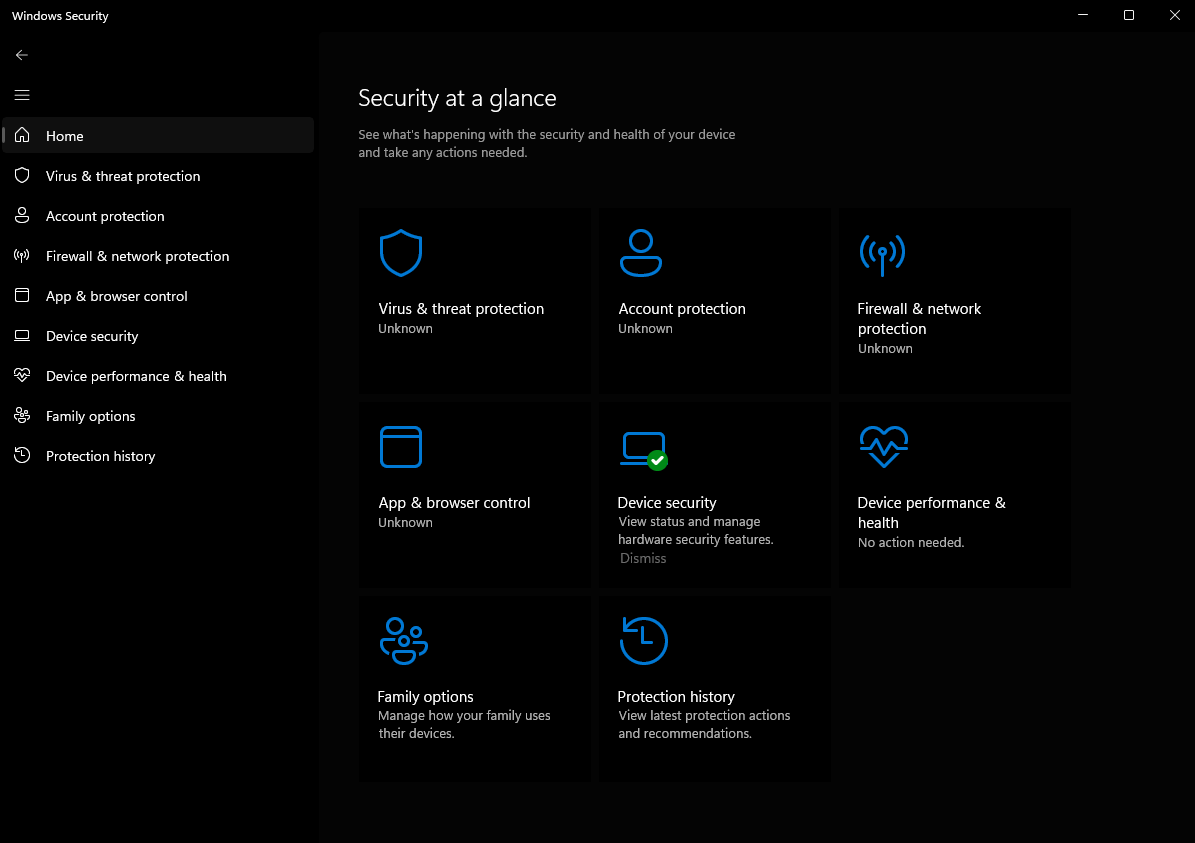Click the Account protection person icon in sidebar

[x=22, y=215]
